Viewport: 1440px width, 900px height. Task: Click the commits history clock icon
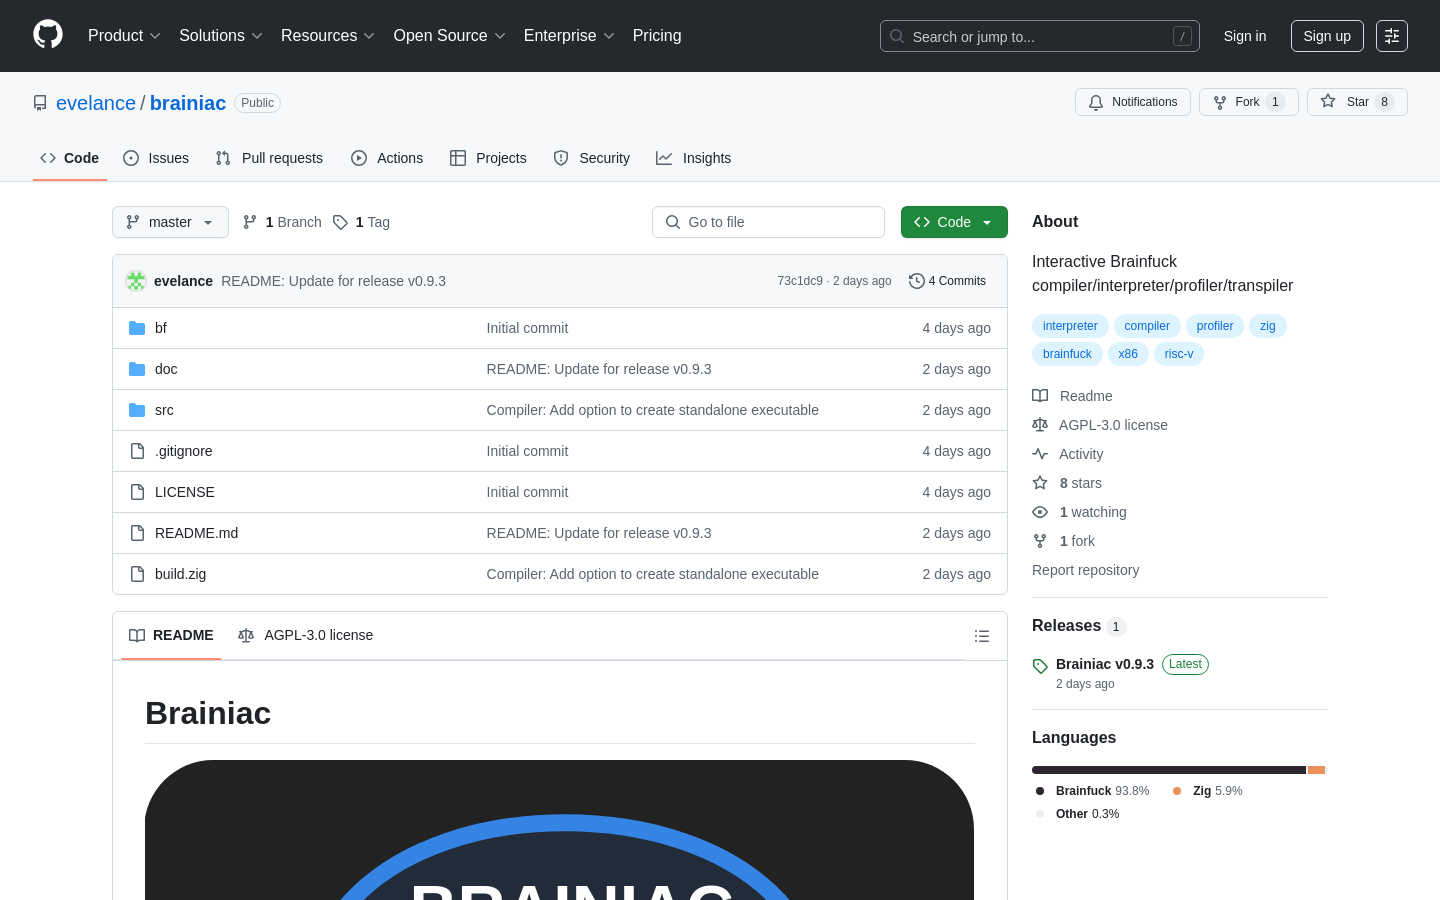[916, 281]
